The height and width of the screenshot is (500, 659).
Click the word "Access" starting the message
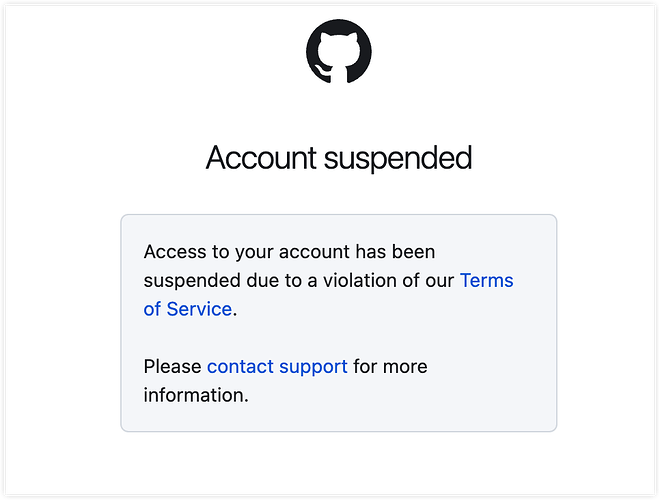(x=175, y=252)
